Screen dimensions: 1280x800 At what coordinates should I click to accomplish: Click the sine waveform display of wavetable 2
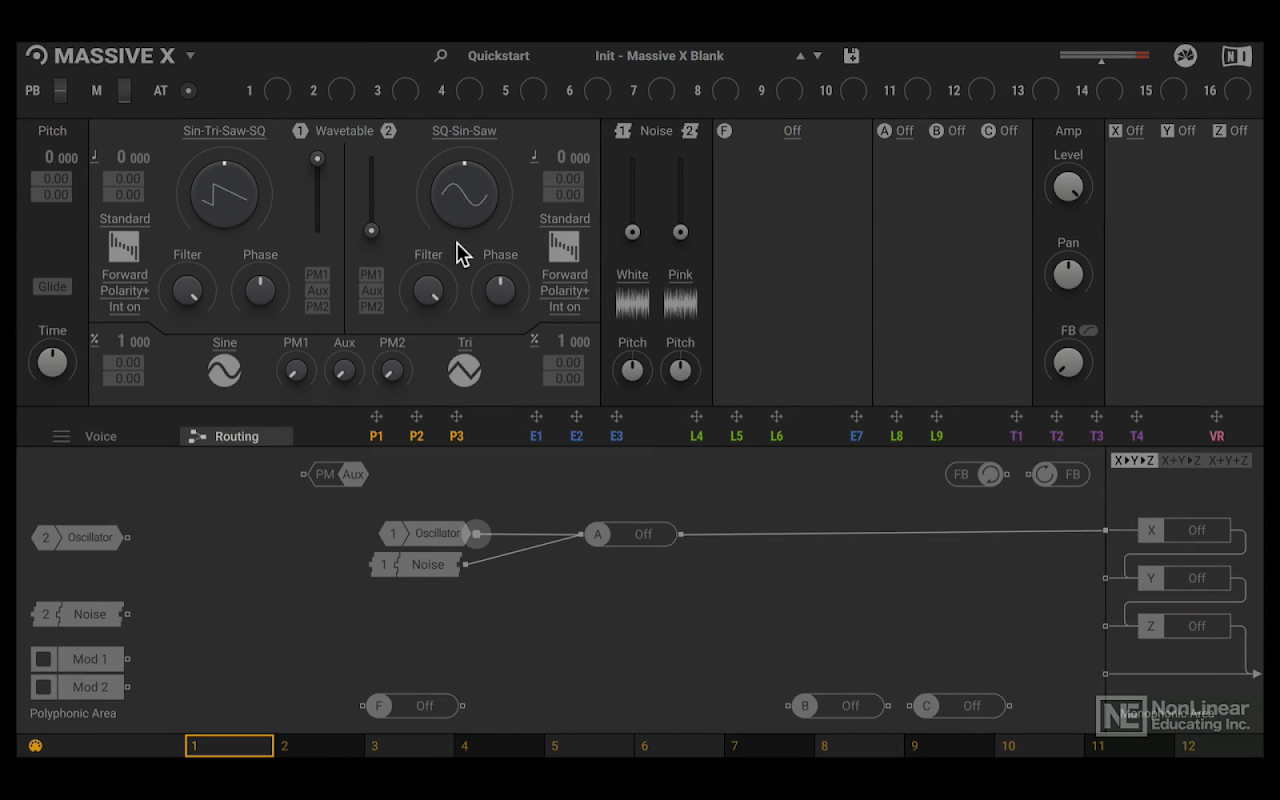pos(464,194)
